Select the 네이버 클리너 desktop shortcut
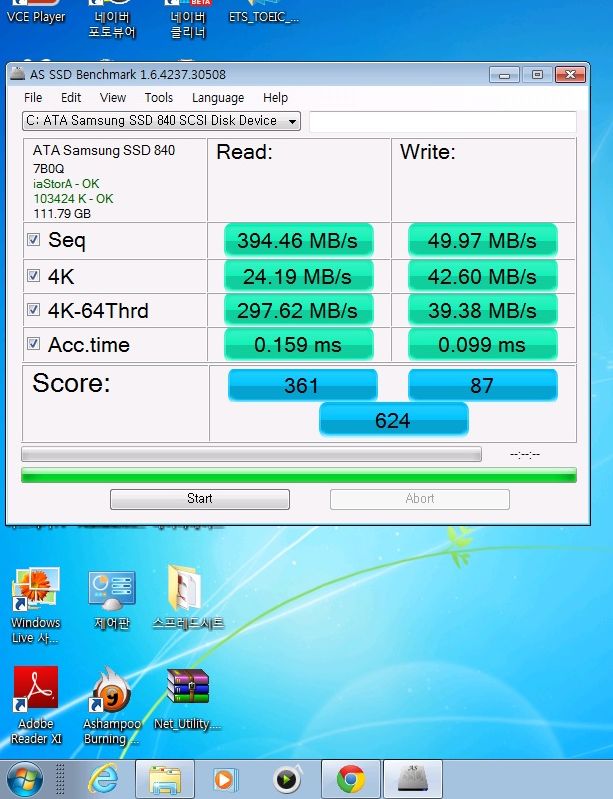 [188, 19]
